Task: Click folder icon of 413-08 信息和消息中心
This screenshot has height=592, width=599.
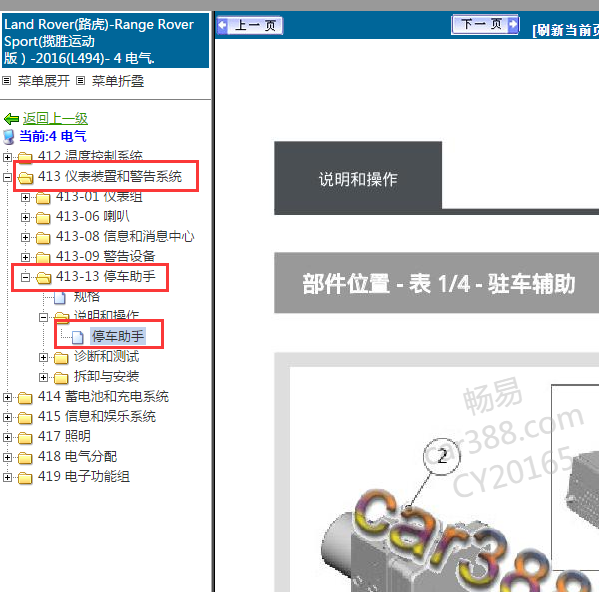Action: tap(43, 238)
